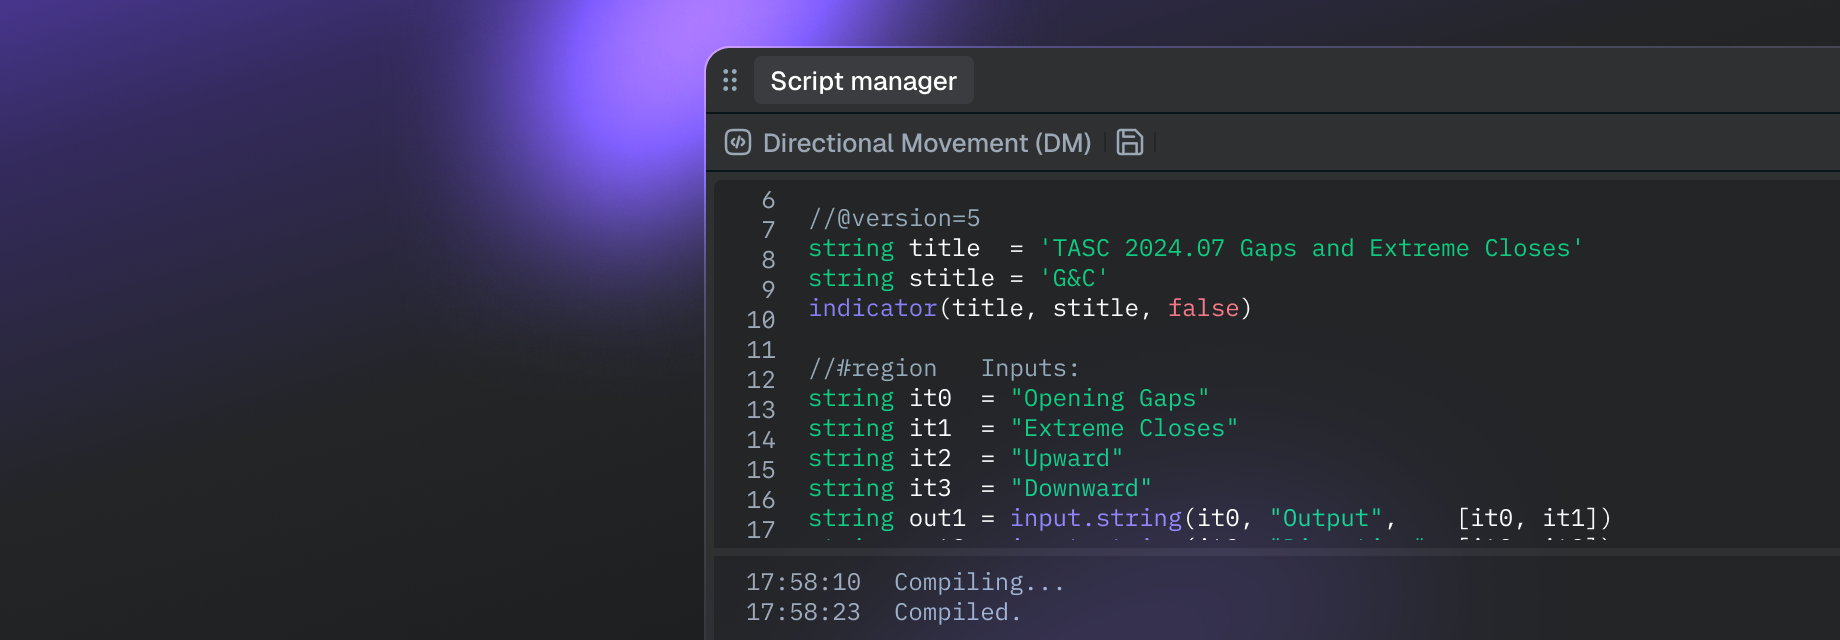The image size is (1840, 640).
Task: Save the script with the floppy disk icon
Action: 1130,143
